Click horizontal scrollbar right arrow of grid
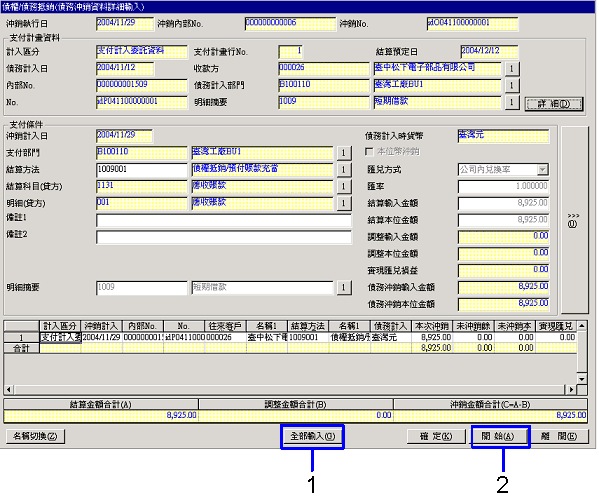 (x=571, y=390)
